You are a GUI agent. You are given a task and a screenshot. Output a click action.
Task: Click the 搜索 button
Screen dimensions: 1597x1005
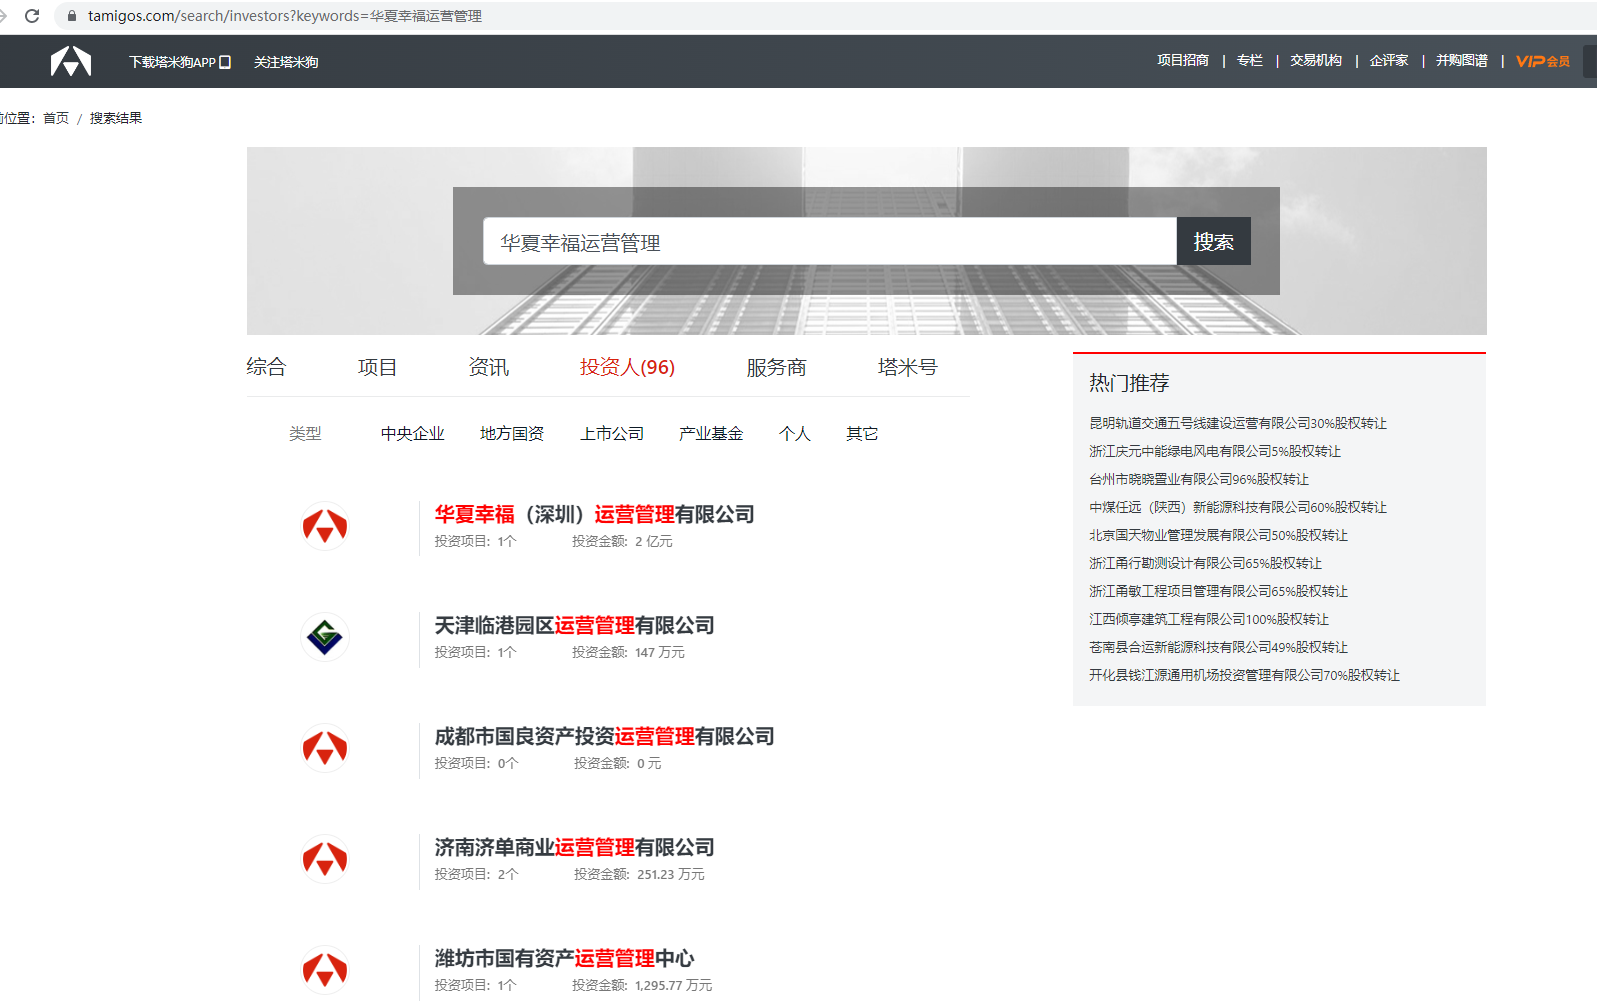coord(1214,241)
